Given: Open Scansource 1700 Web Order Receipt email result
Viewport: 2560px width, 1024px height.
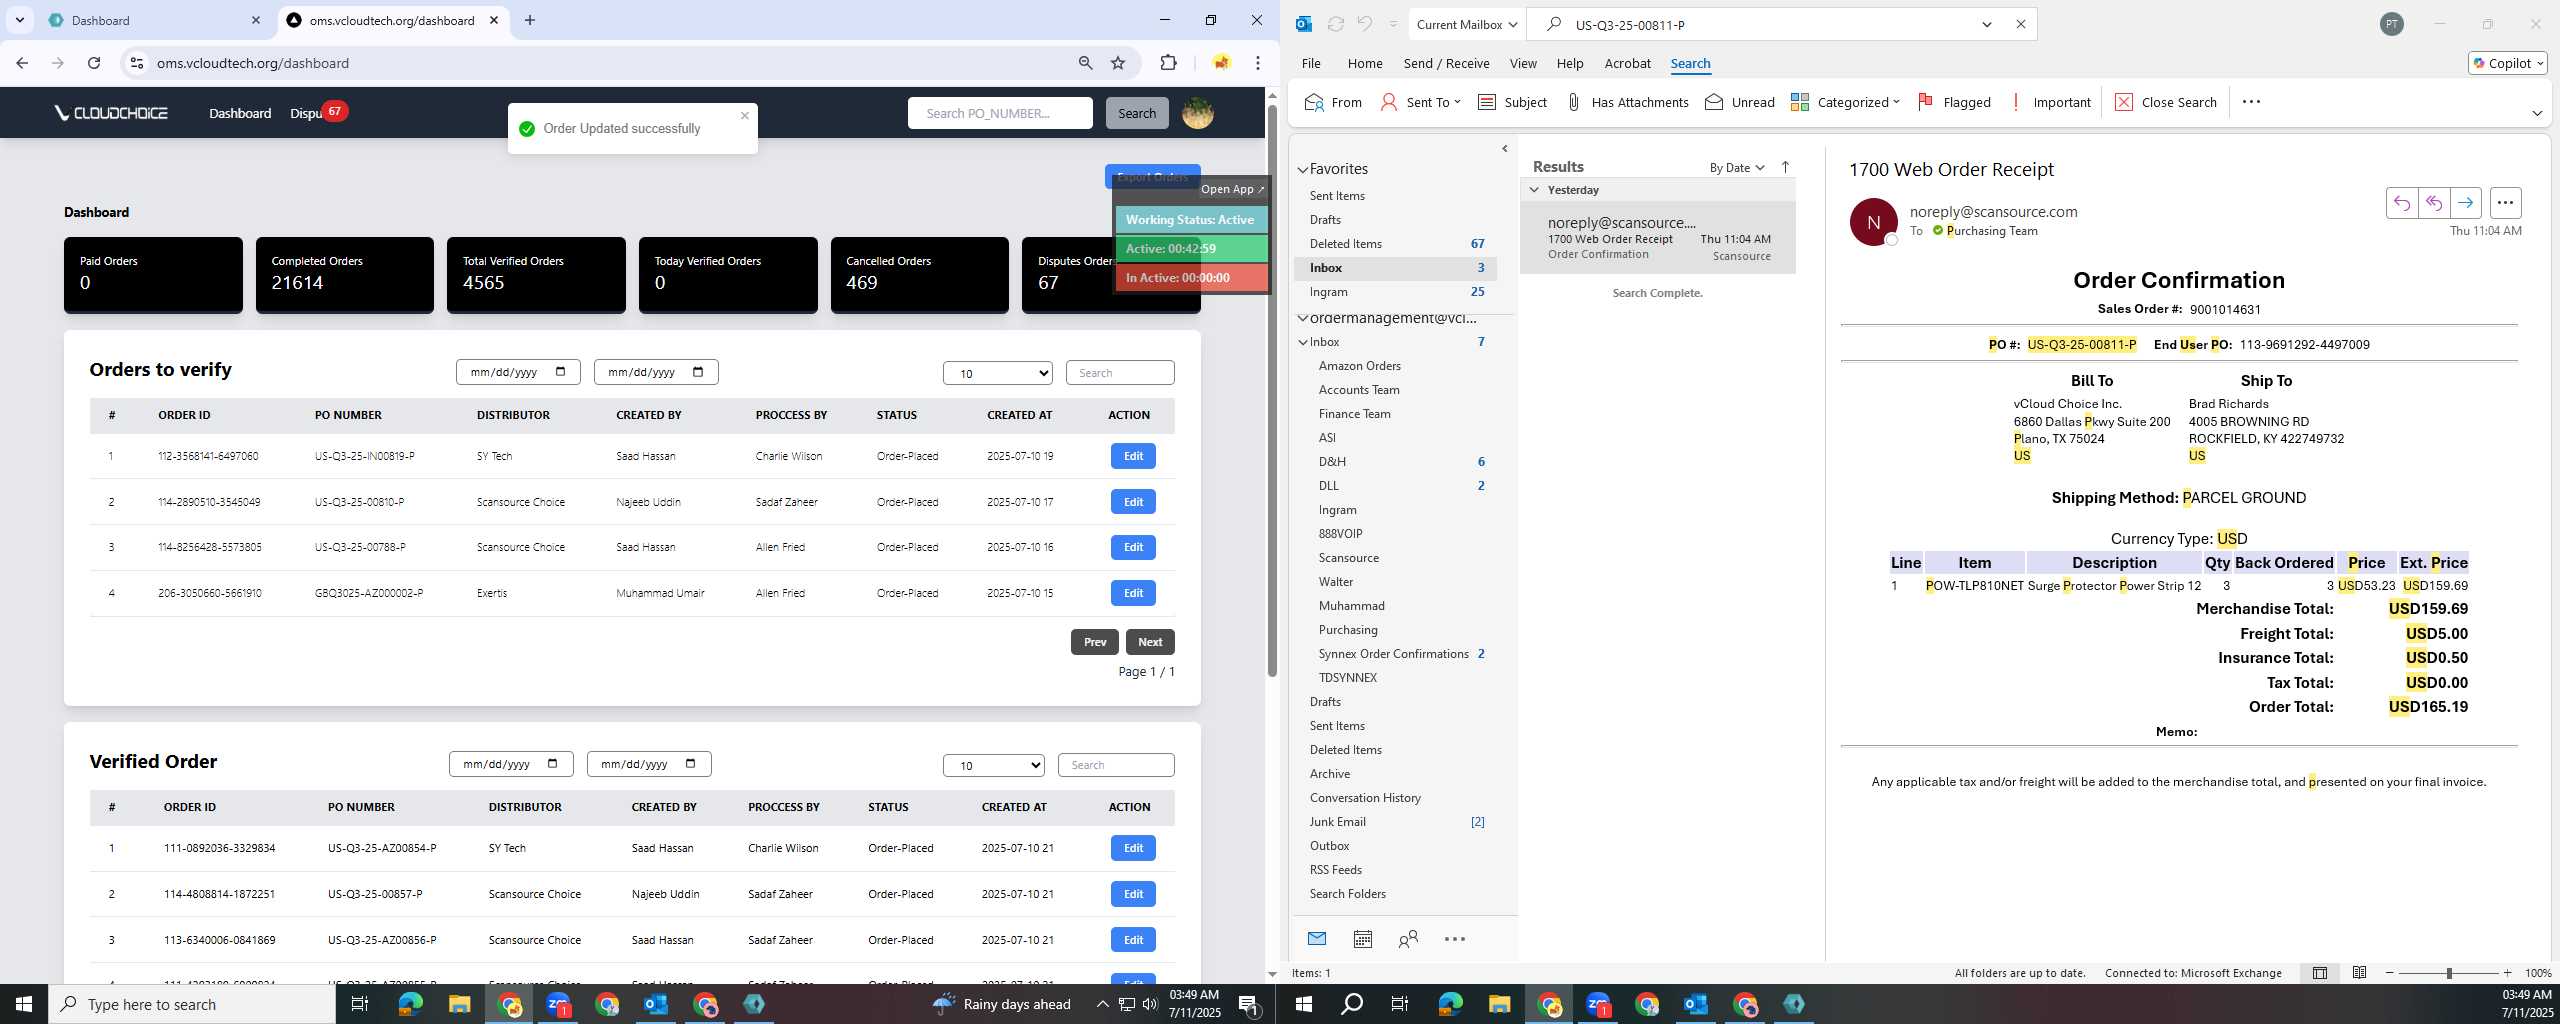Looking at the screenshot, I should coord(1658,238).
